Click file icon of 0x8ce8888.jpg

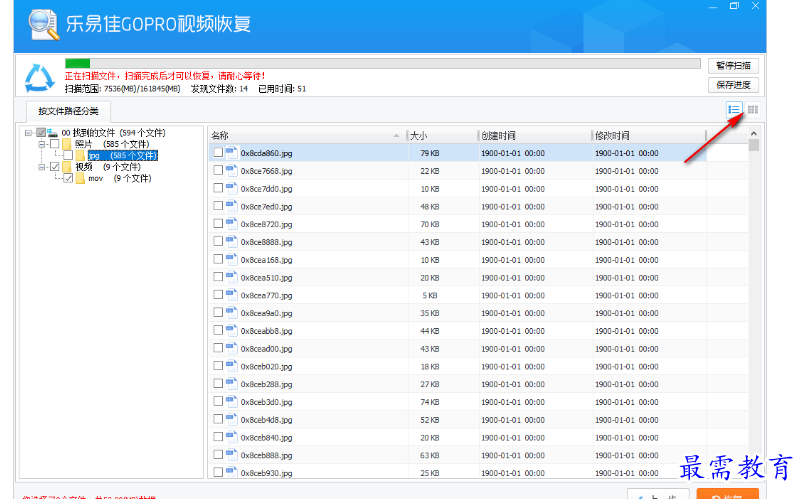232,242
